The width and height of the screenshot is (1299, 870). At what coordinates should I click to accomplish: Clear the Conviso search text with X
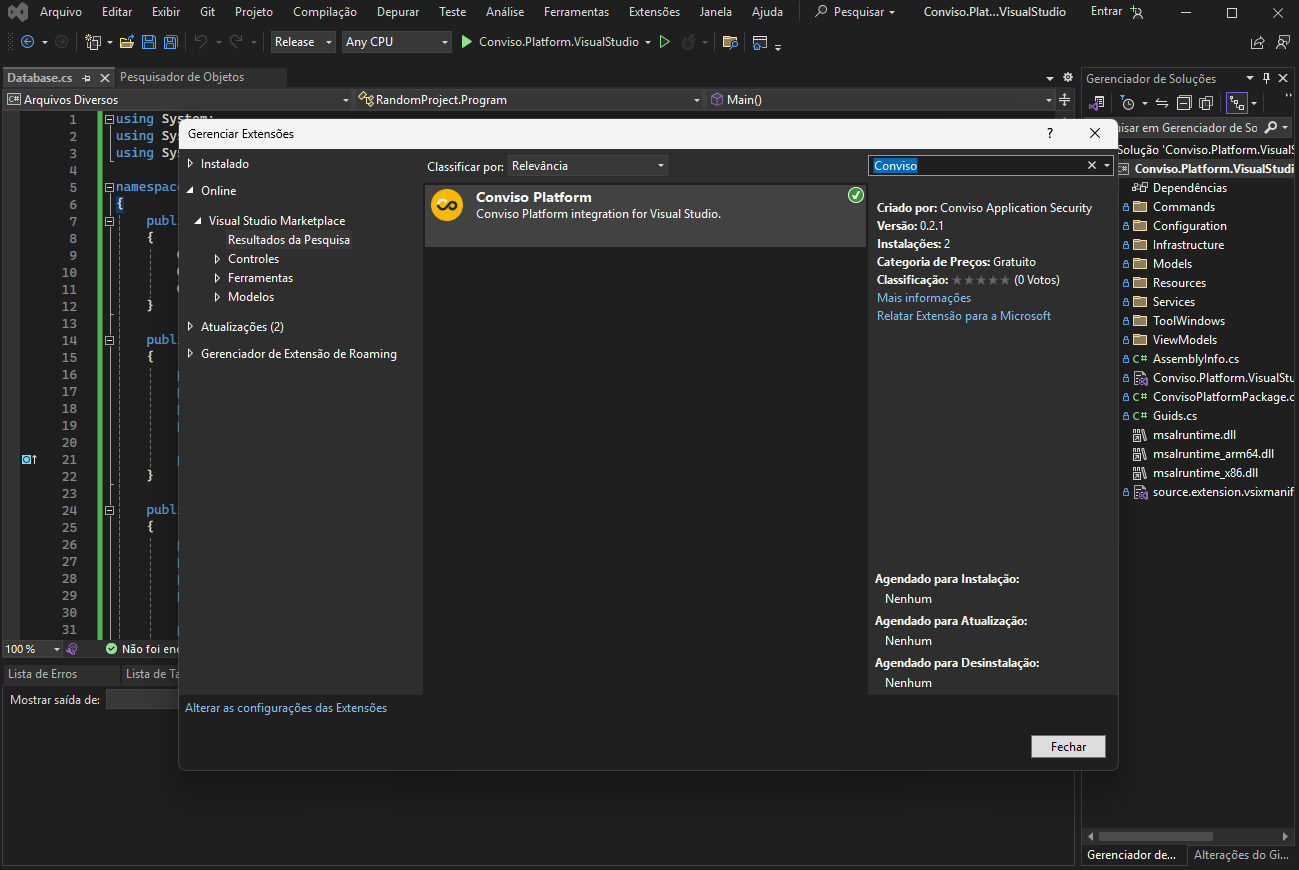point(1092,166)
